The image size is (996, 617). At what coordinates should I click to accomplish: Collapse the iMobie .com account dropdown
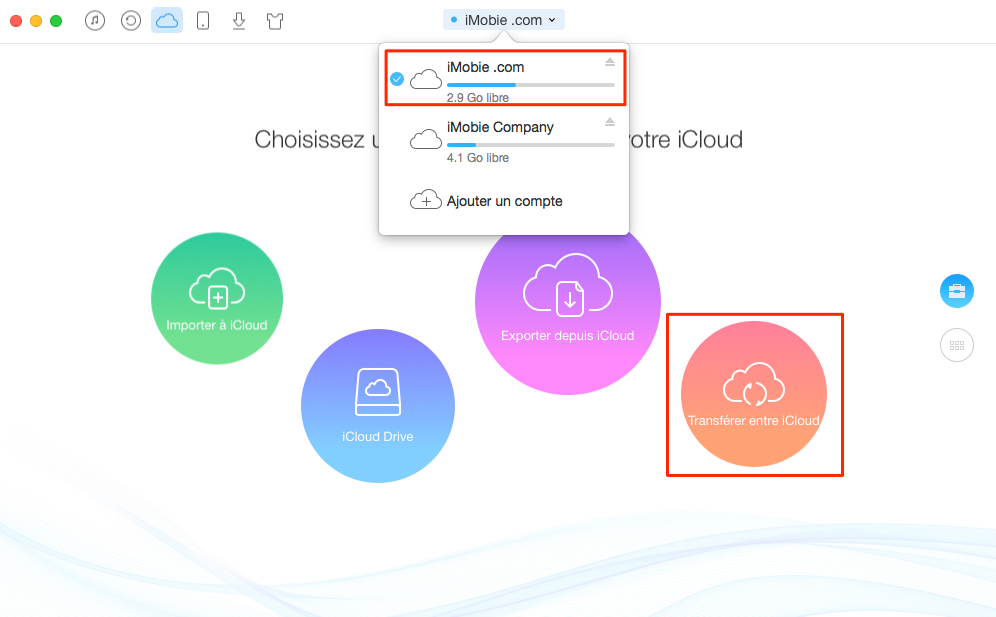504,20
